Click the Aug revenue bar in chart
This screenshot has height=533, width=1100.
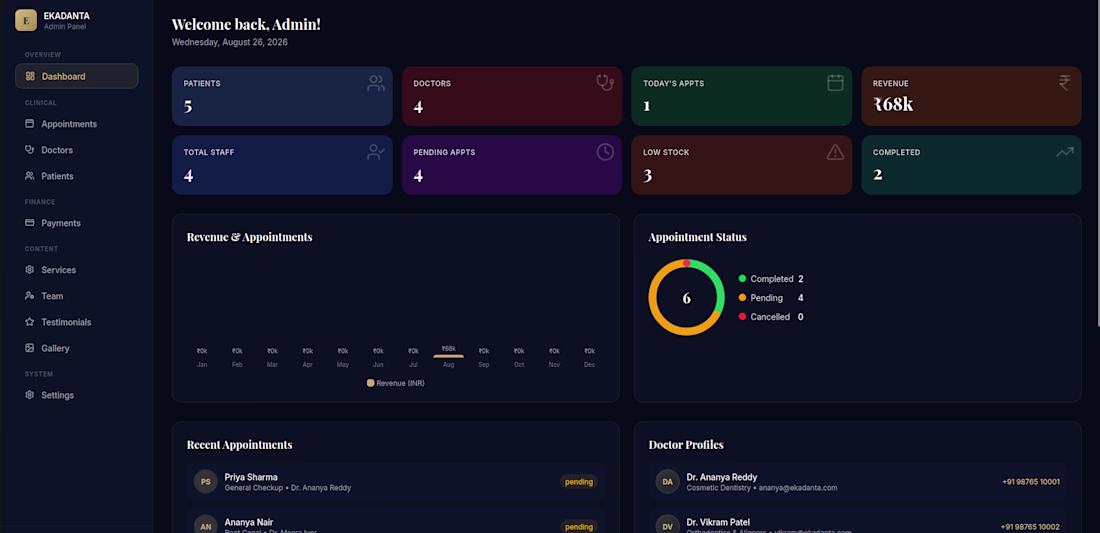pos(448,356)
